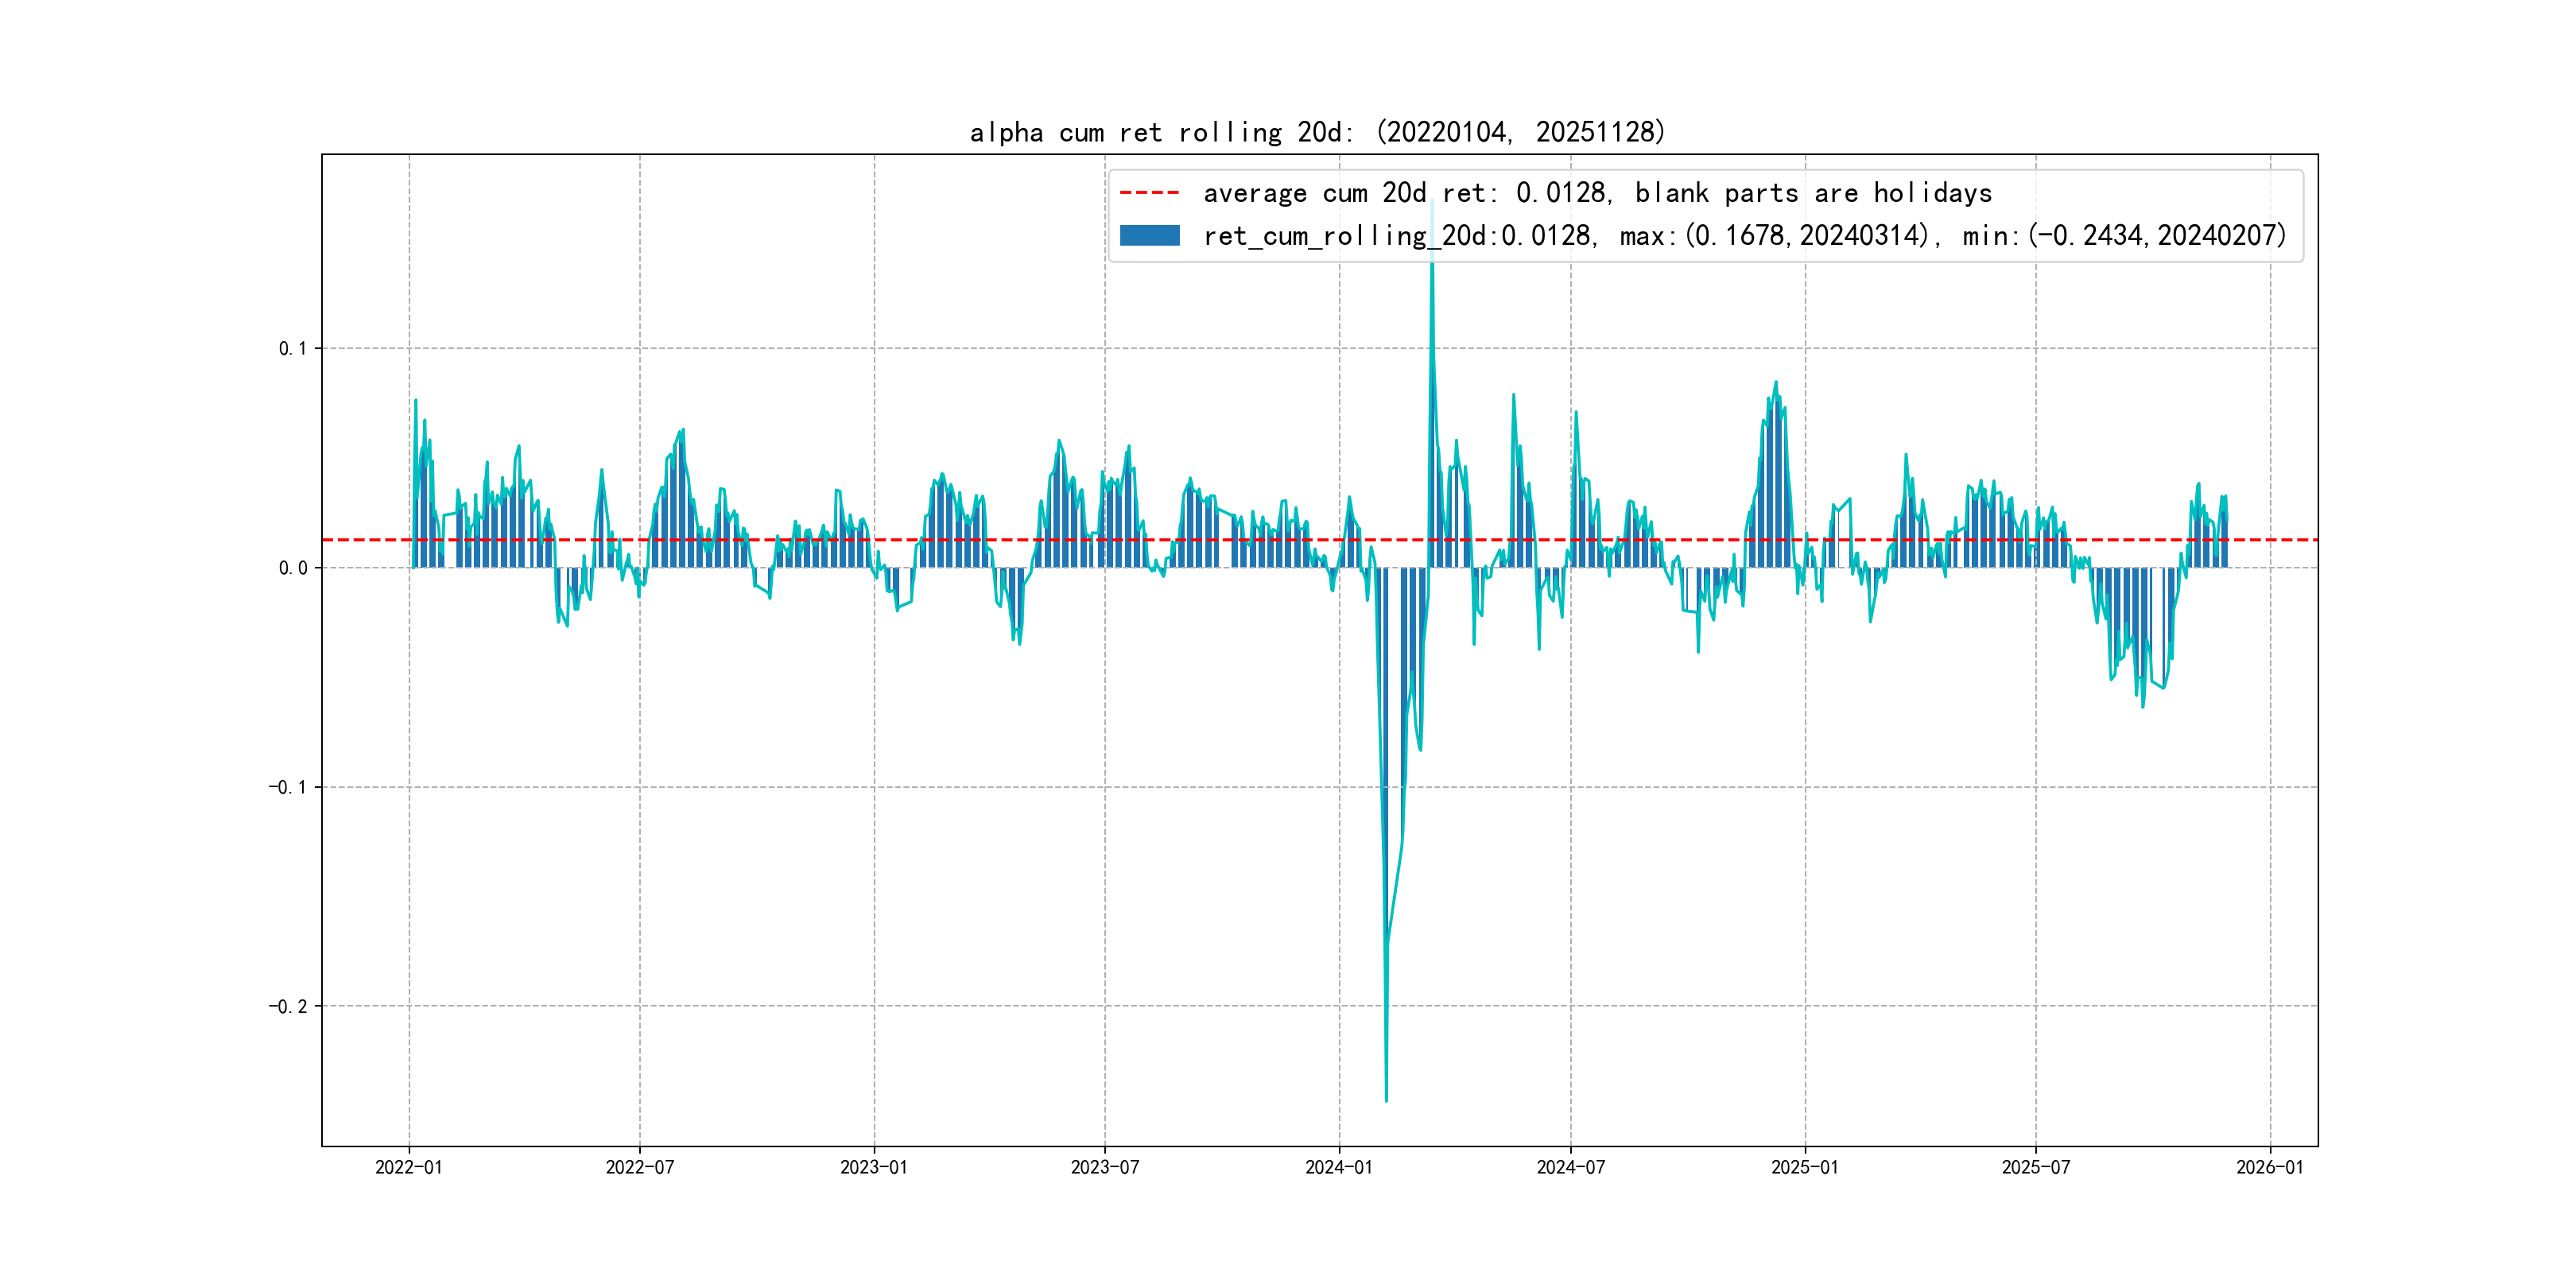This screenshot has width=2576, height=1288.
Task: Click the 2022-01 x-axis tick label
Action: pyautogui.click(x=408, y=1167)
